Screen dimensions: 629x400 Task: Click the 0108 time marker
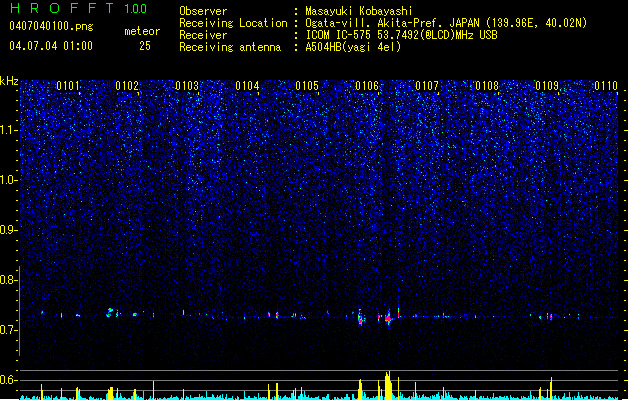pos(487,85)
